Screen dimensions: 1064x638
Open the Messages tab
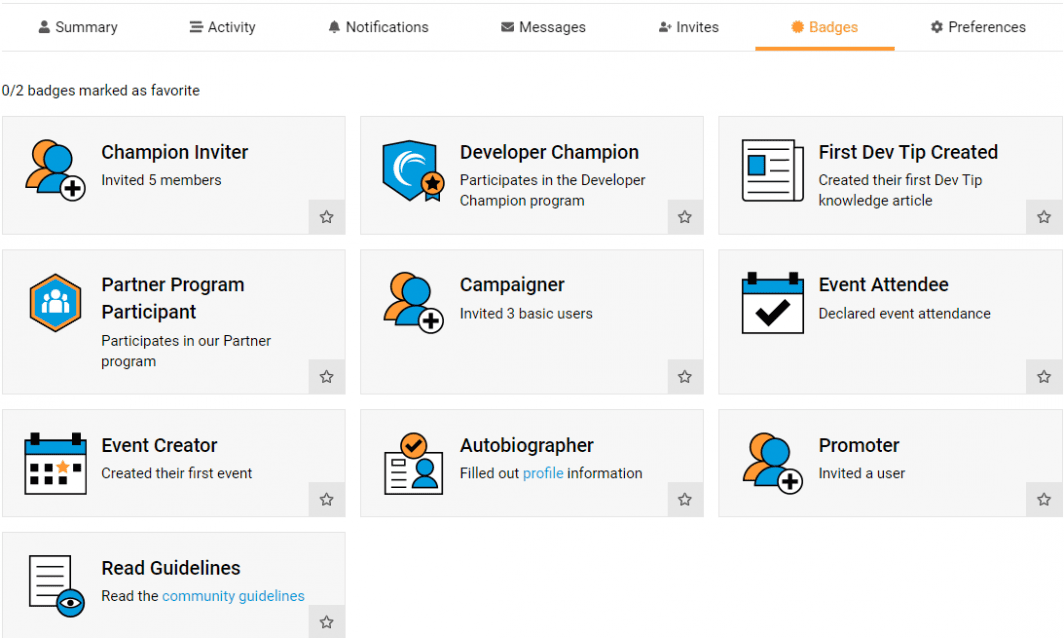[543, 27]
